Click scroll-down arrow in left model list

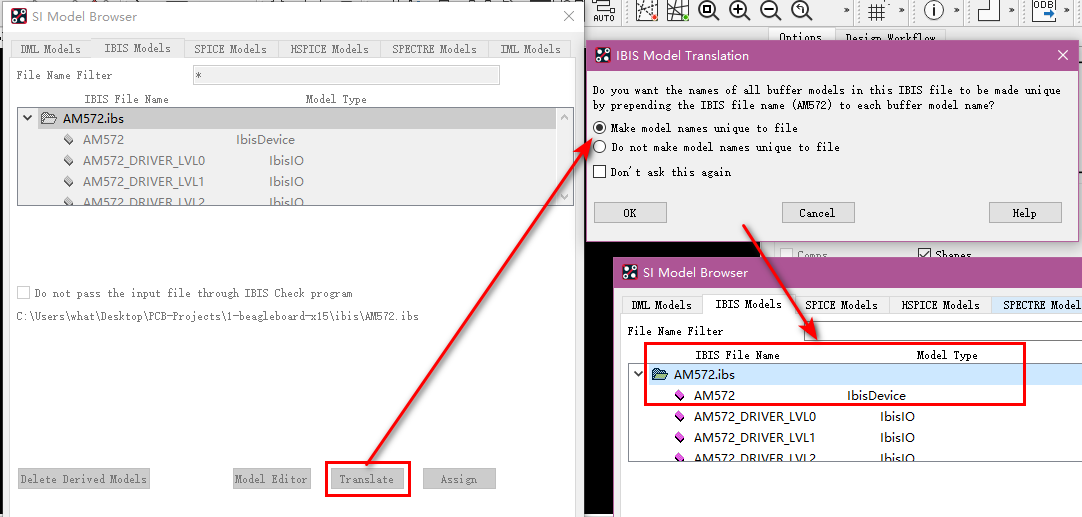click(x=564, y=196)
